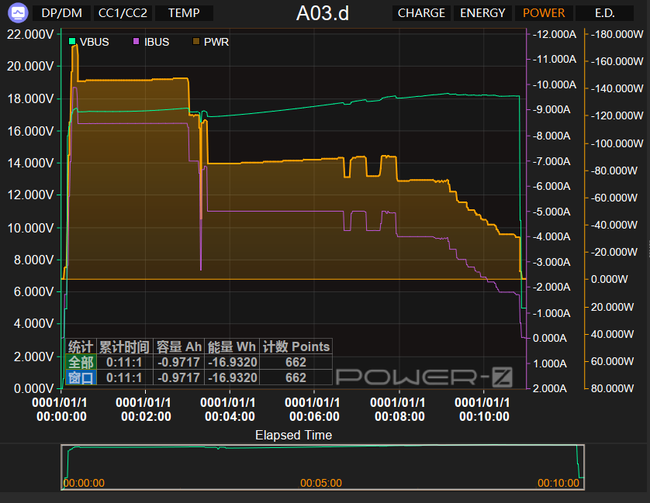Click the -12.000A current axis label
Screen dimensions: 650x503
click(x=554, y=34)
